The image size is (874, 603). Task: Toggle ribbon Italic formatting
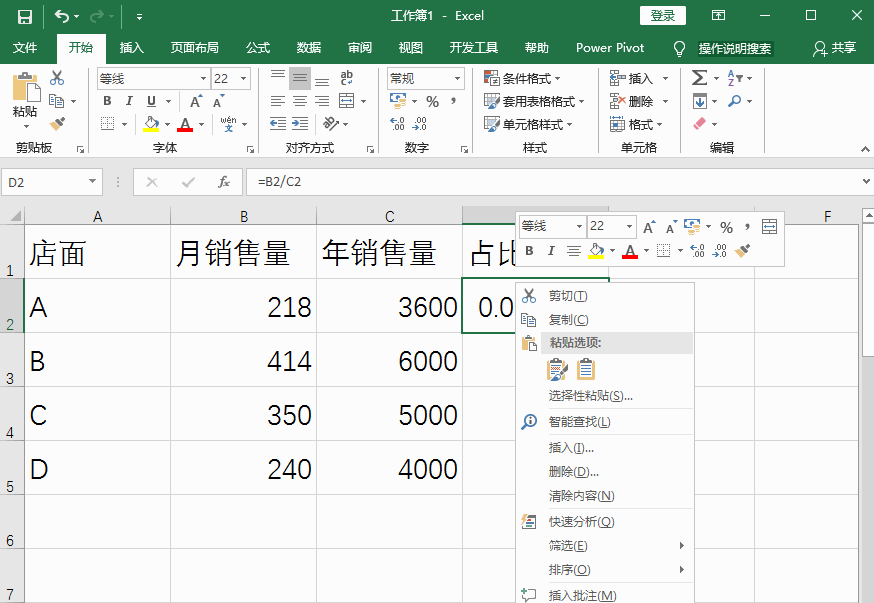[129, 101]
